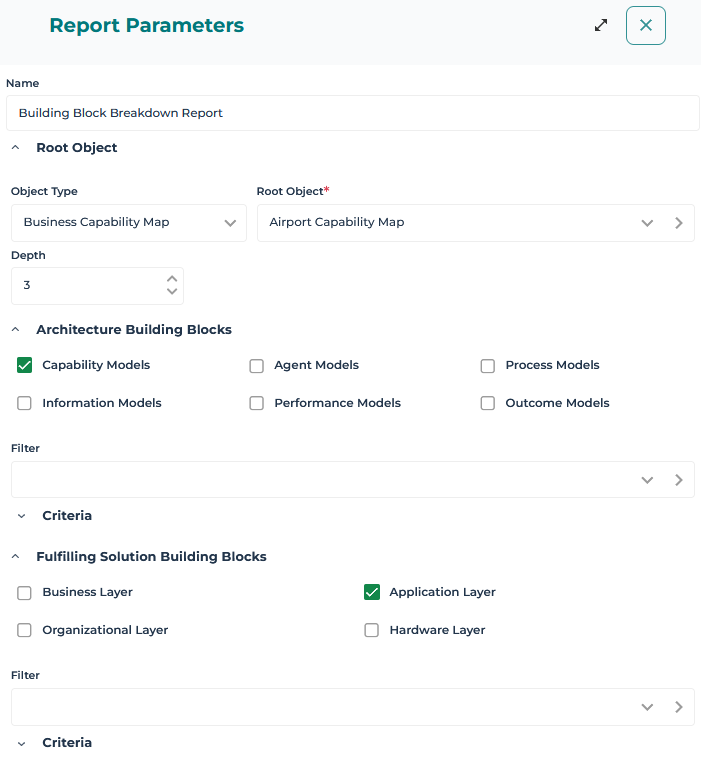Viewport: 701px width, 768px height.
Task: Increase Depth value with up arrow
Action: pyautogui.click(x=172, y=279)
